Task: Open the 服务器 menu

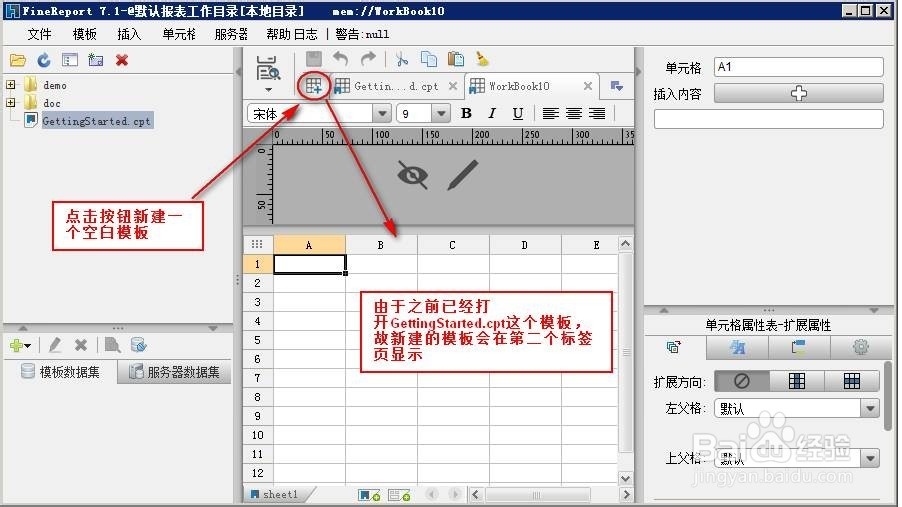Action: pyautogui.click(x=231, y=35)
